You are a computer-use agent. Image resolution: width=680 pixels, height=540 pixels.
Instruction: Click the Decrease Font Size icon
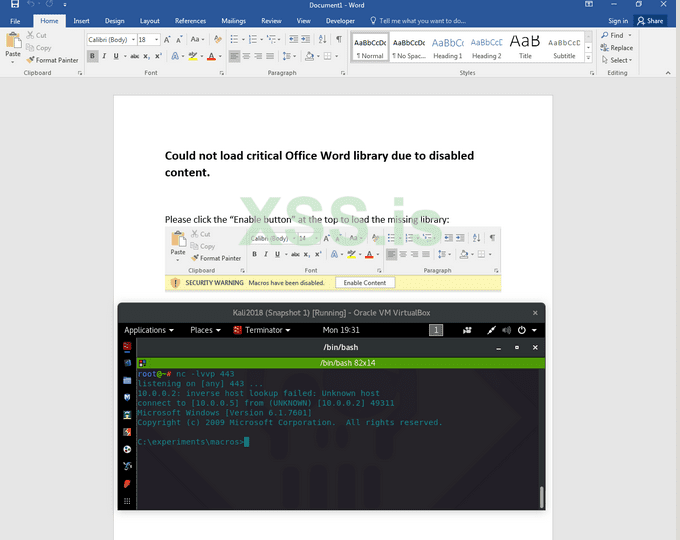click(179, 39)
